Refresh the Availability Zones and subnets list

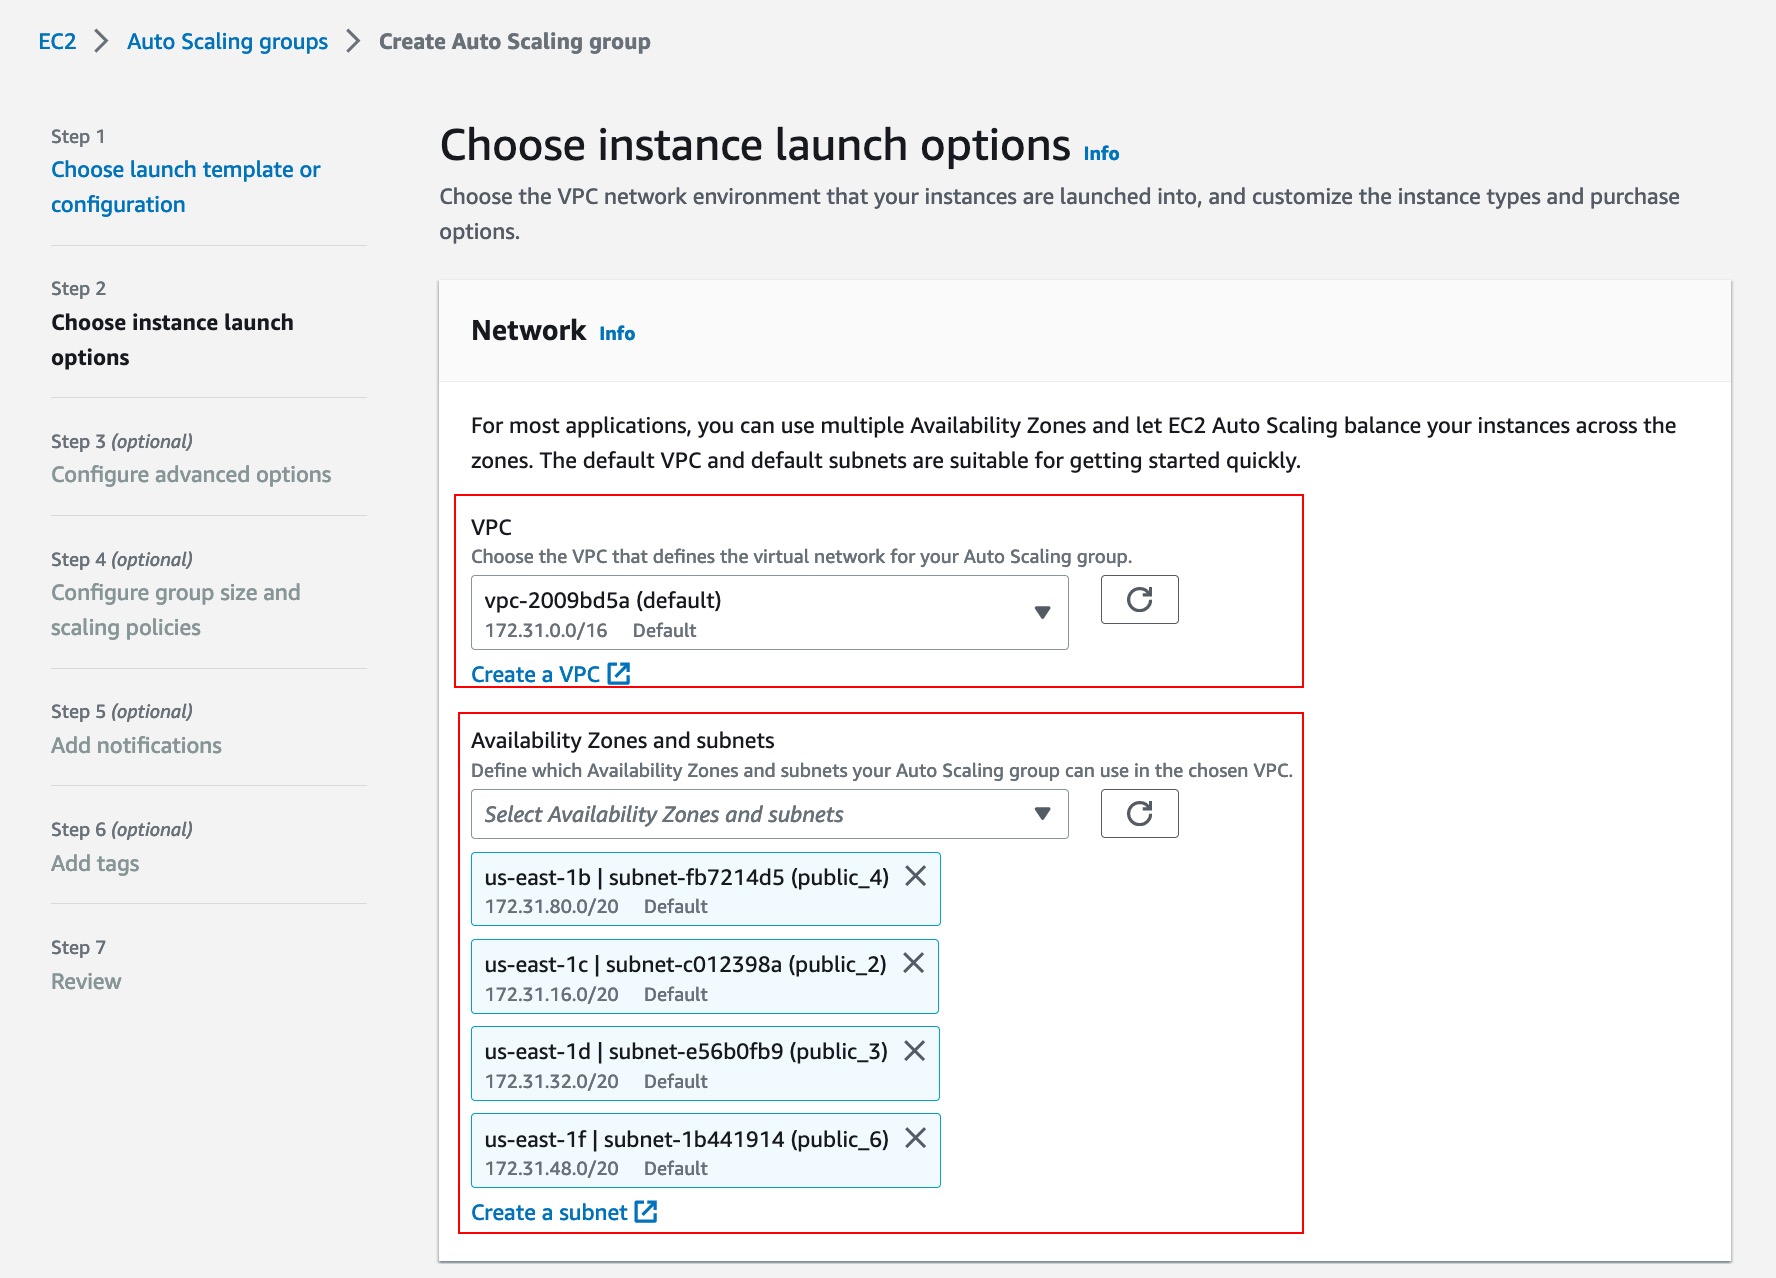[1139, 813]
